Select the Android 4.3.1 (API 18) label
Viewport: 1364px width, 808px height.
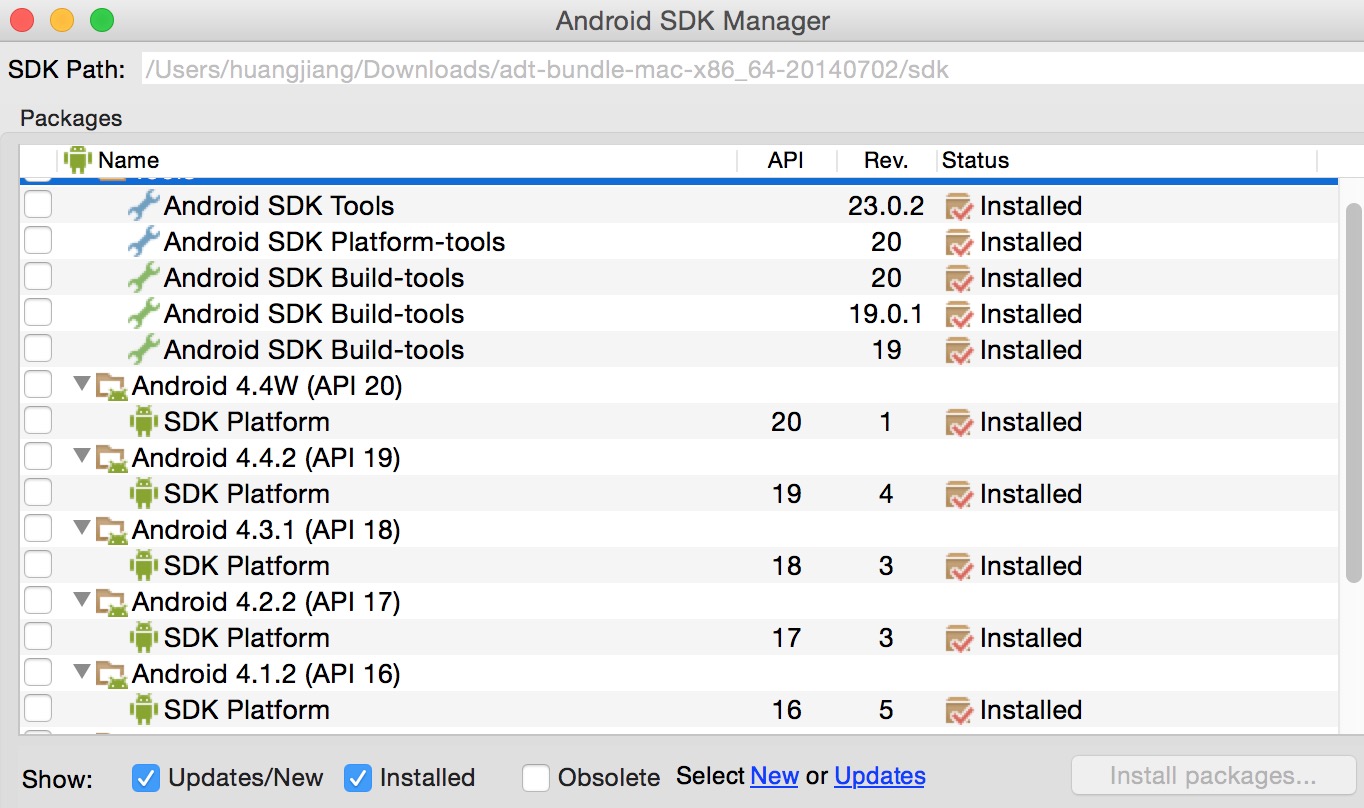tap(266, 530)
